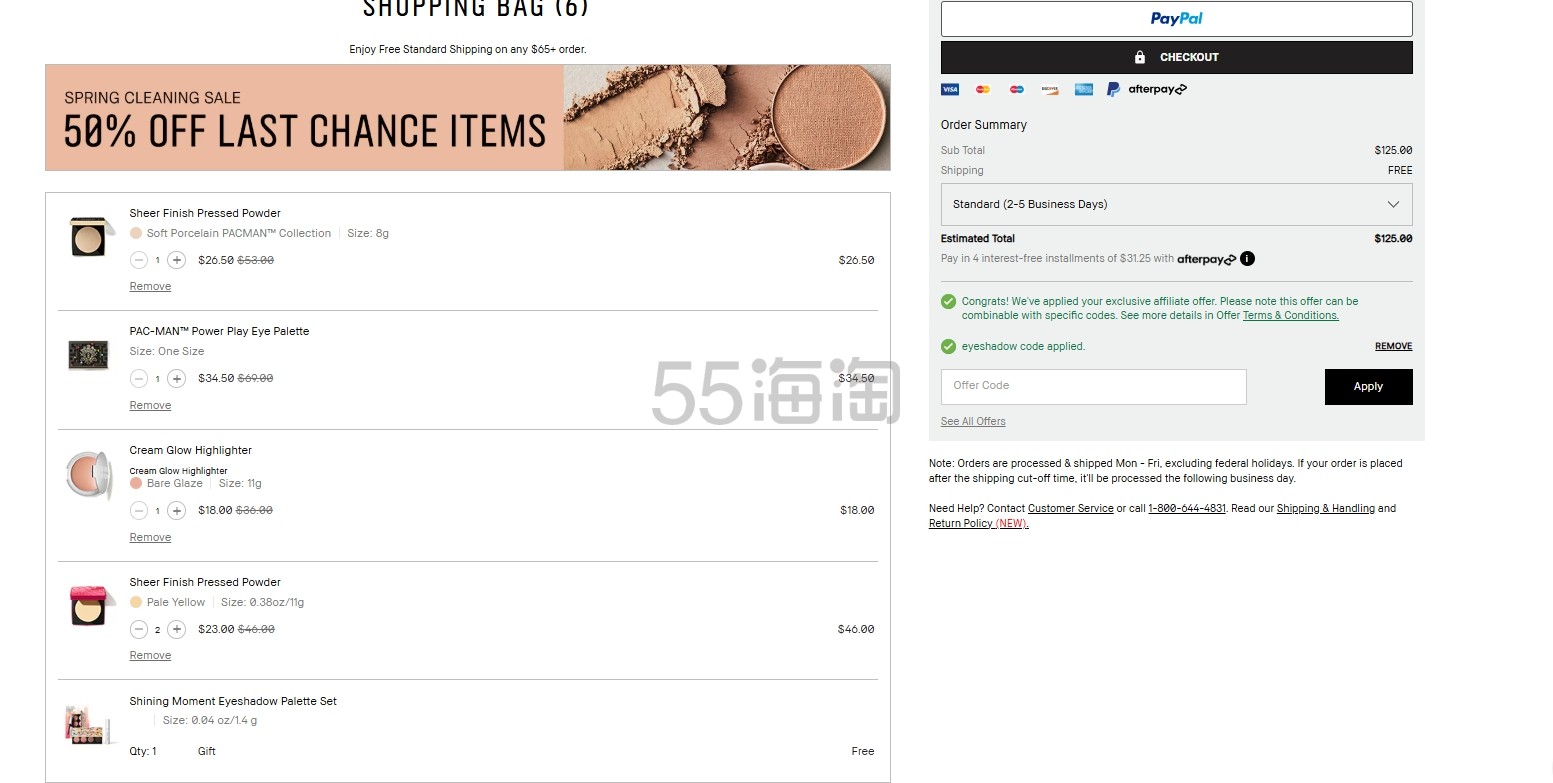Click the Soft Porcelain color swatch
Viewport: 1553px width, 783px height.
pyautogui.click(x=136, y=233)
